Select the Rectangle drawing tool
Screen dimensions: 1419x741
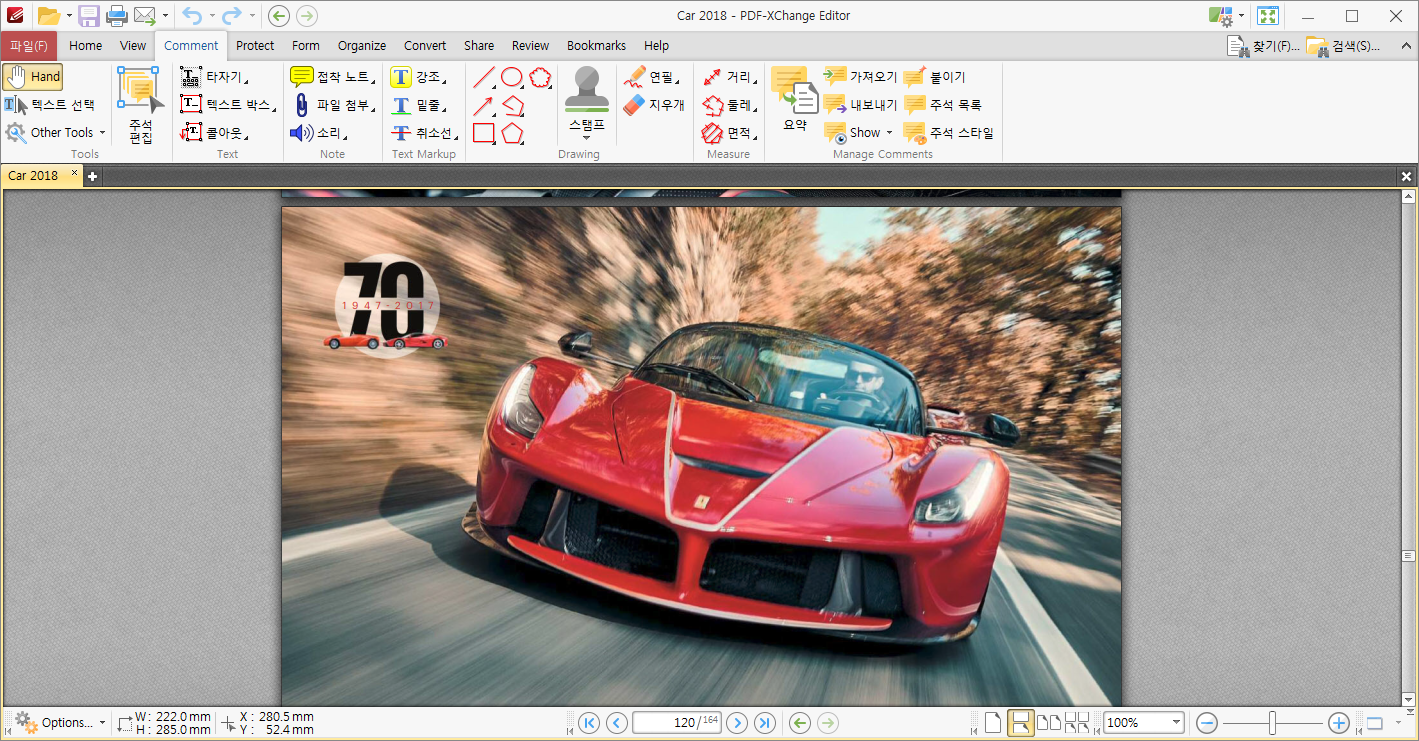tap(484, 133)
